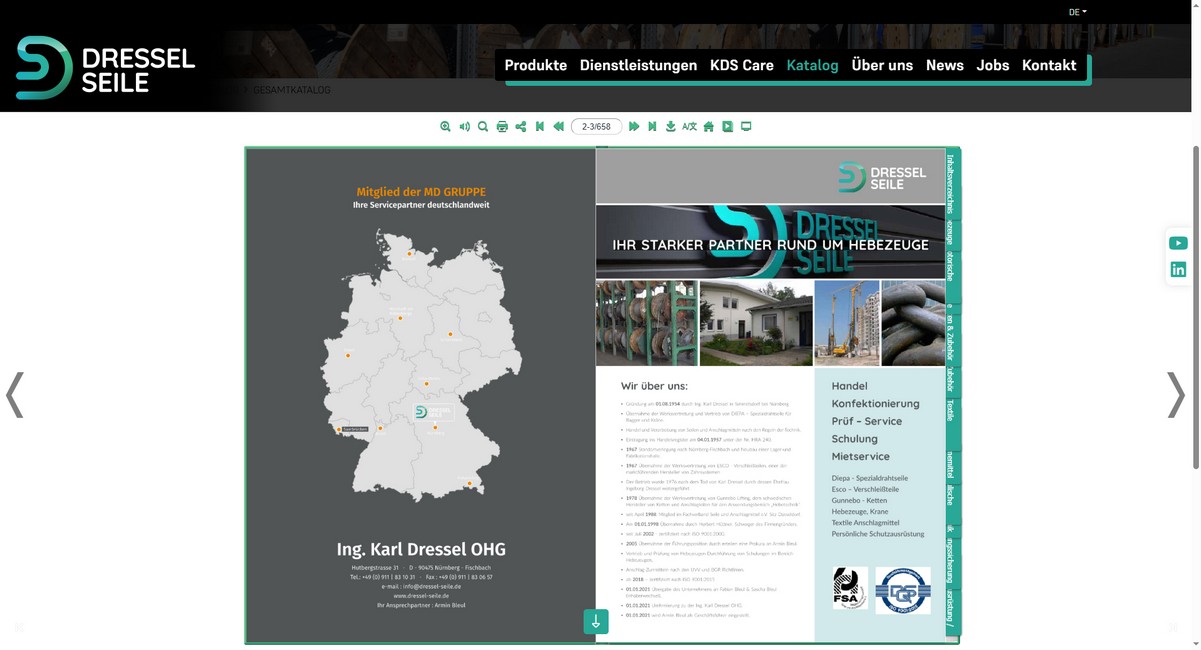Jump to the first catalog page
Viewport: 1201px width, 650px height.
pos(540,127)
